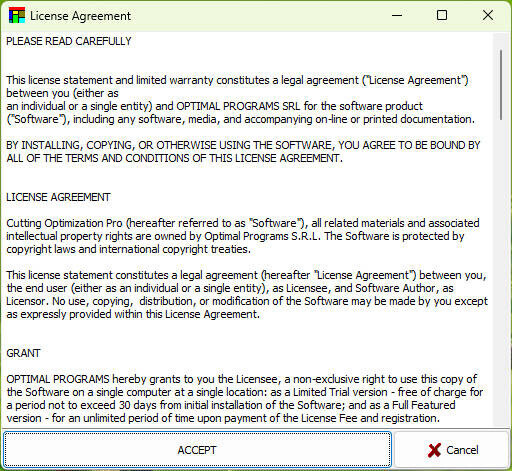This screenshot has width=512, height=471.
Task: Click the "GRANT" section heading
Action: coord(23,353)
